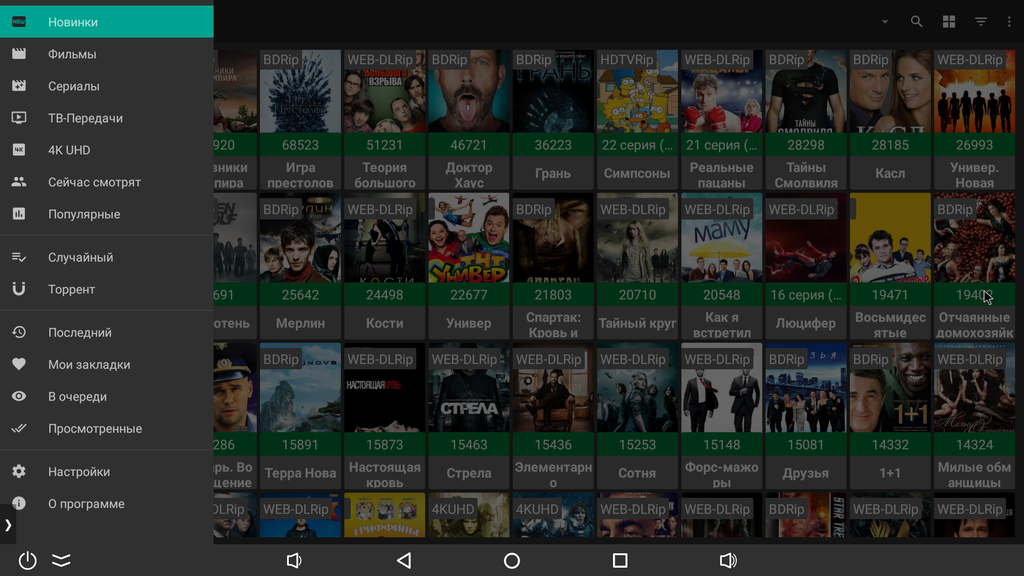Open О программе info icon

pos(19,504)
